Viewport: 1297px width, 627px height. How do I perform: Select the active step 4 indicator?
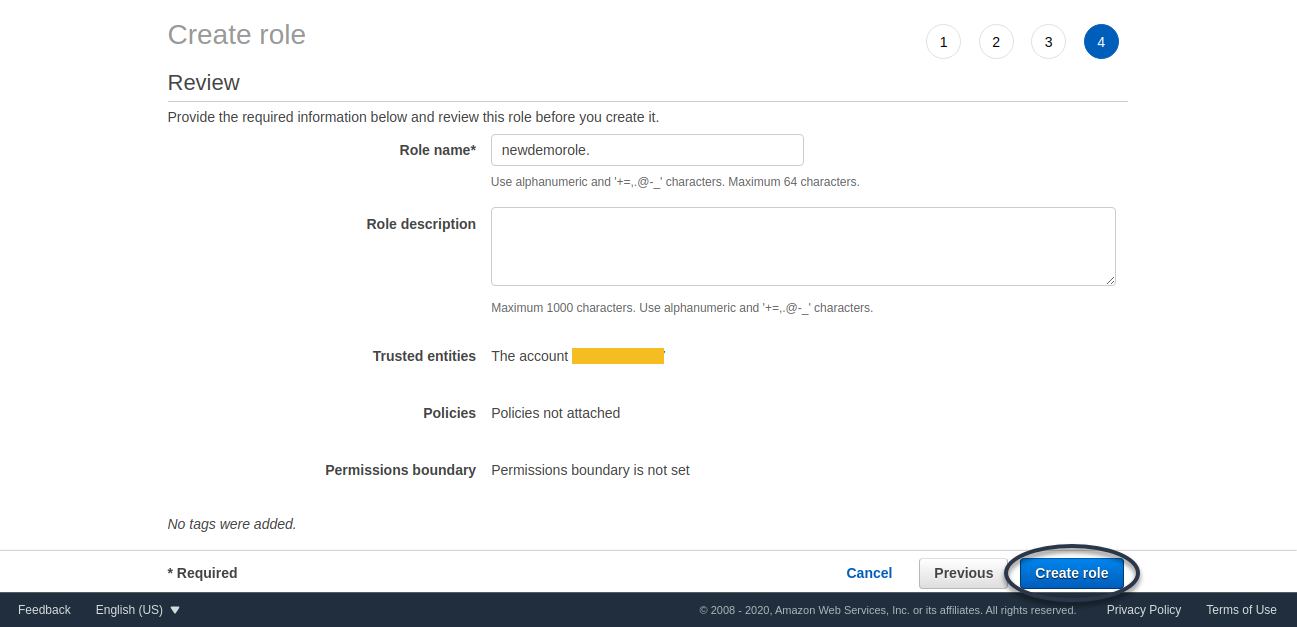[1101, 42]
